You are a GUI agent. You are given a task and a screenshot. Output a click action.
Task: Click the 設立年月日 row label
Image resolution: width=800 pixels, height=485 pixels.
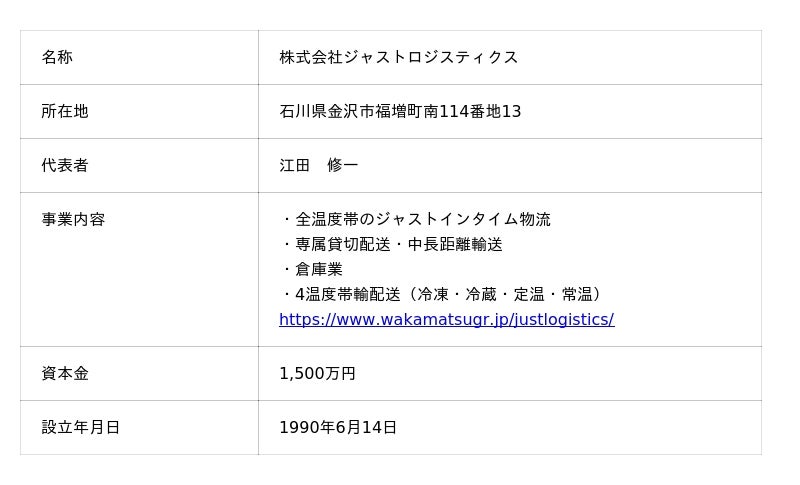click(x=81, y=428)
